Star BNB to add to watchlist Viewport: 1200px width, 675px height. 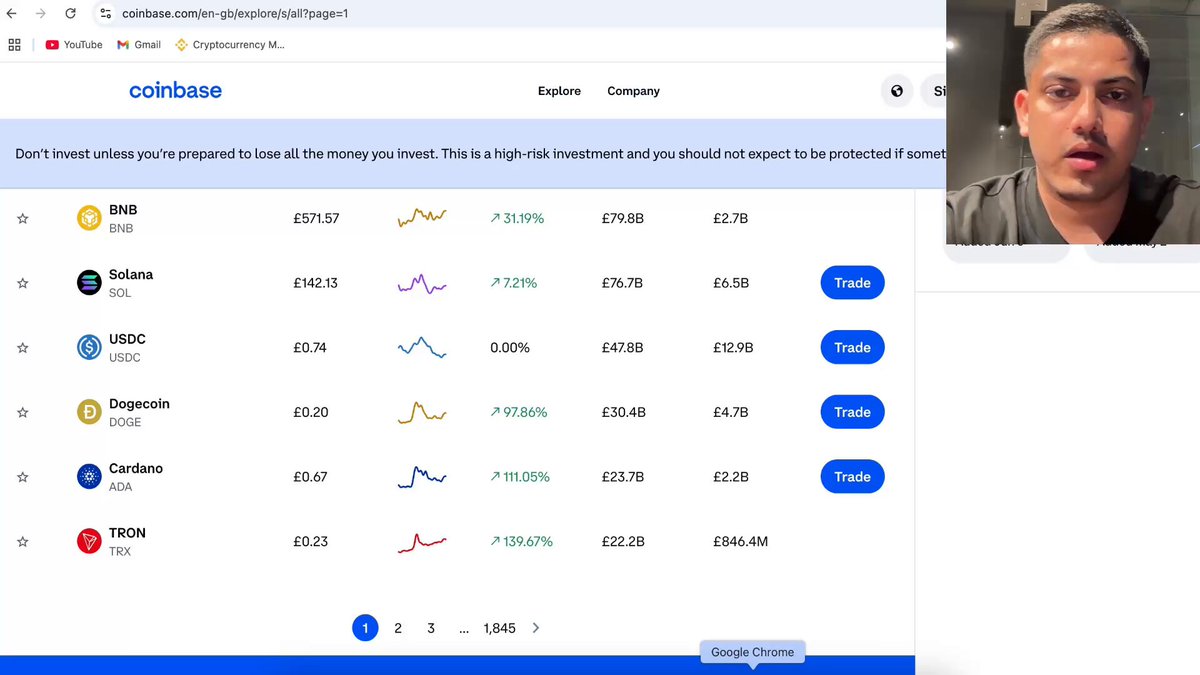pyautogui.click(x=23, y=218)
